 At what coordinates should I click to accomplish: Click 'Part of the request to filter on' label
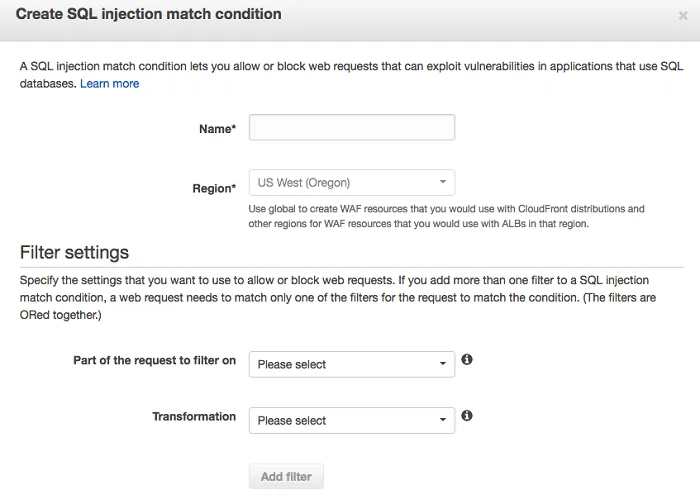pos(155,360)
